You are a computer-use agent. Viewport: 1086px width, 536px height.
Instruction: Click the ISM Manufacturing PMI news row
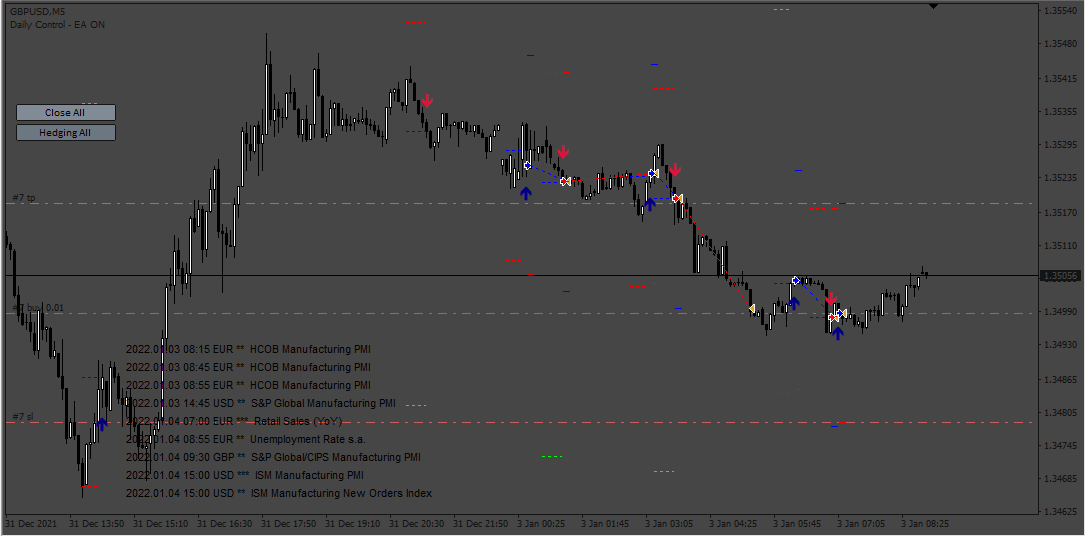[x=244, y=475]
